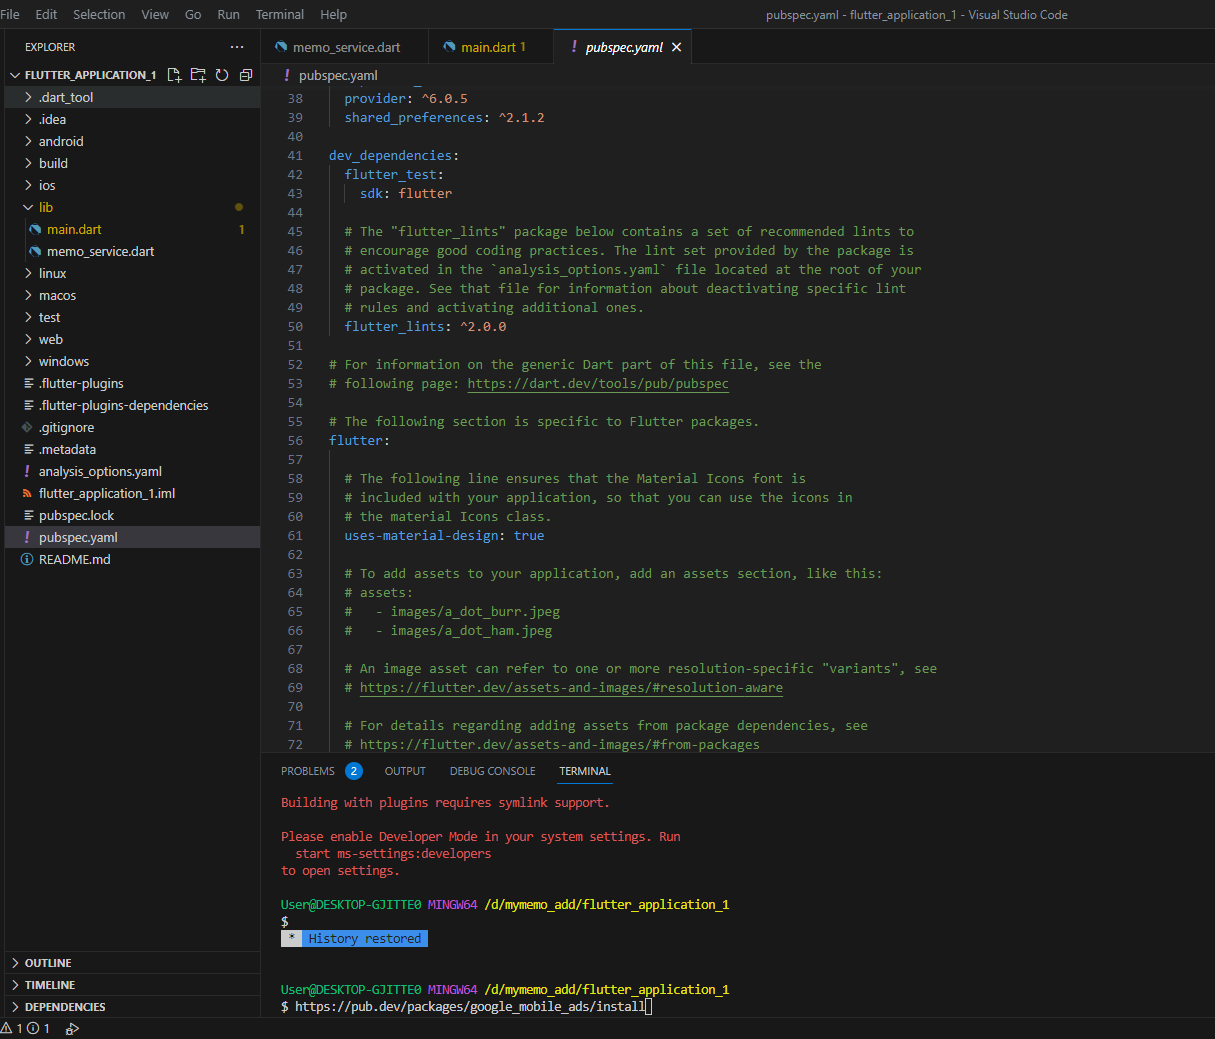Image resolution: width=1215 pixels, height=1039 pixels.
Task: Open the flutter.dev from-packages link on line 72
Action: click(559, 745)
